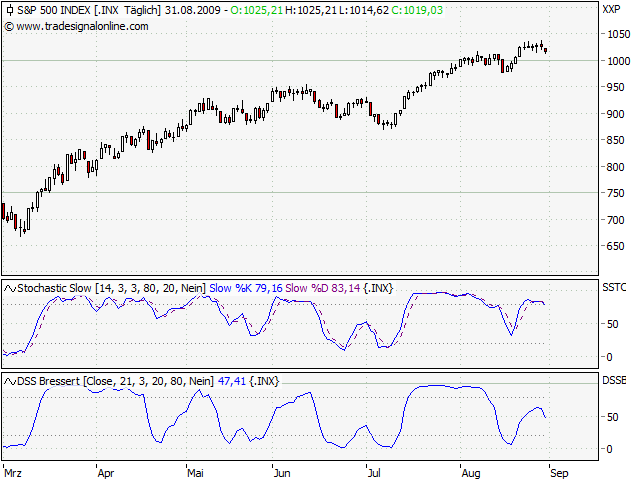
Task: Click the Jun month label on time axis
Action: (282, 473)
